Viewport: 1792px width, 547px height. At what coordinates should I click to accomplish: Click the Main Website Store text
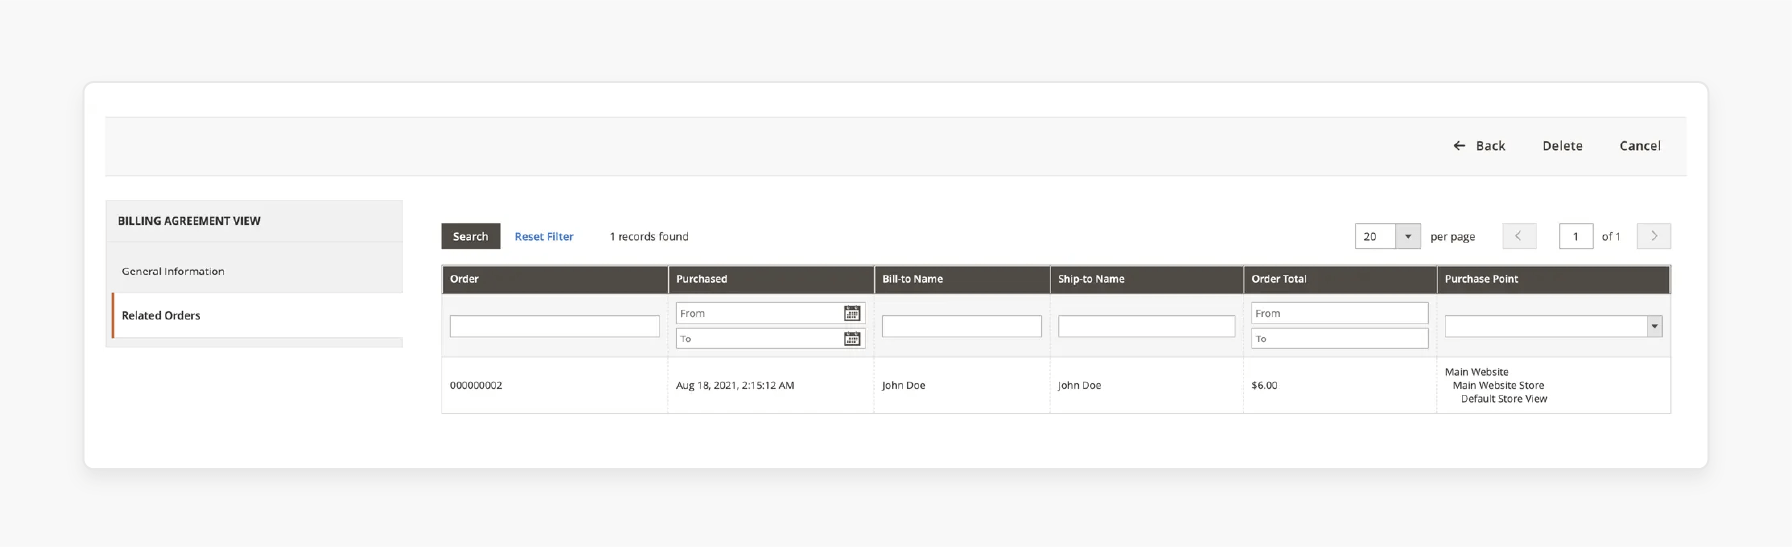(1498, 385)
